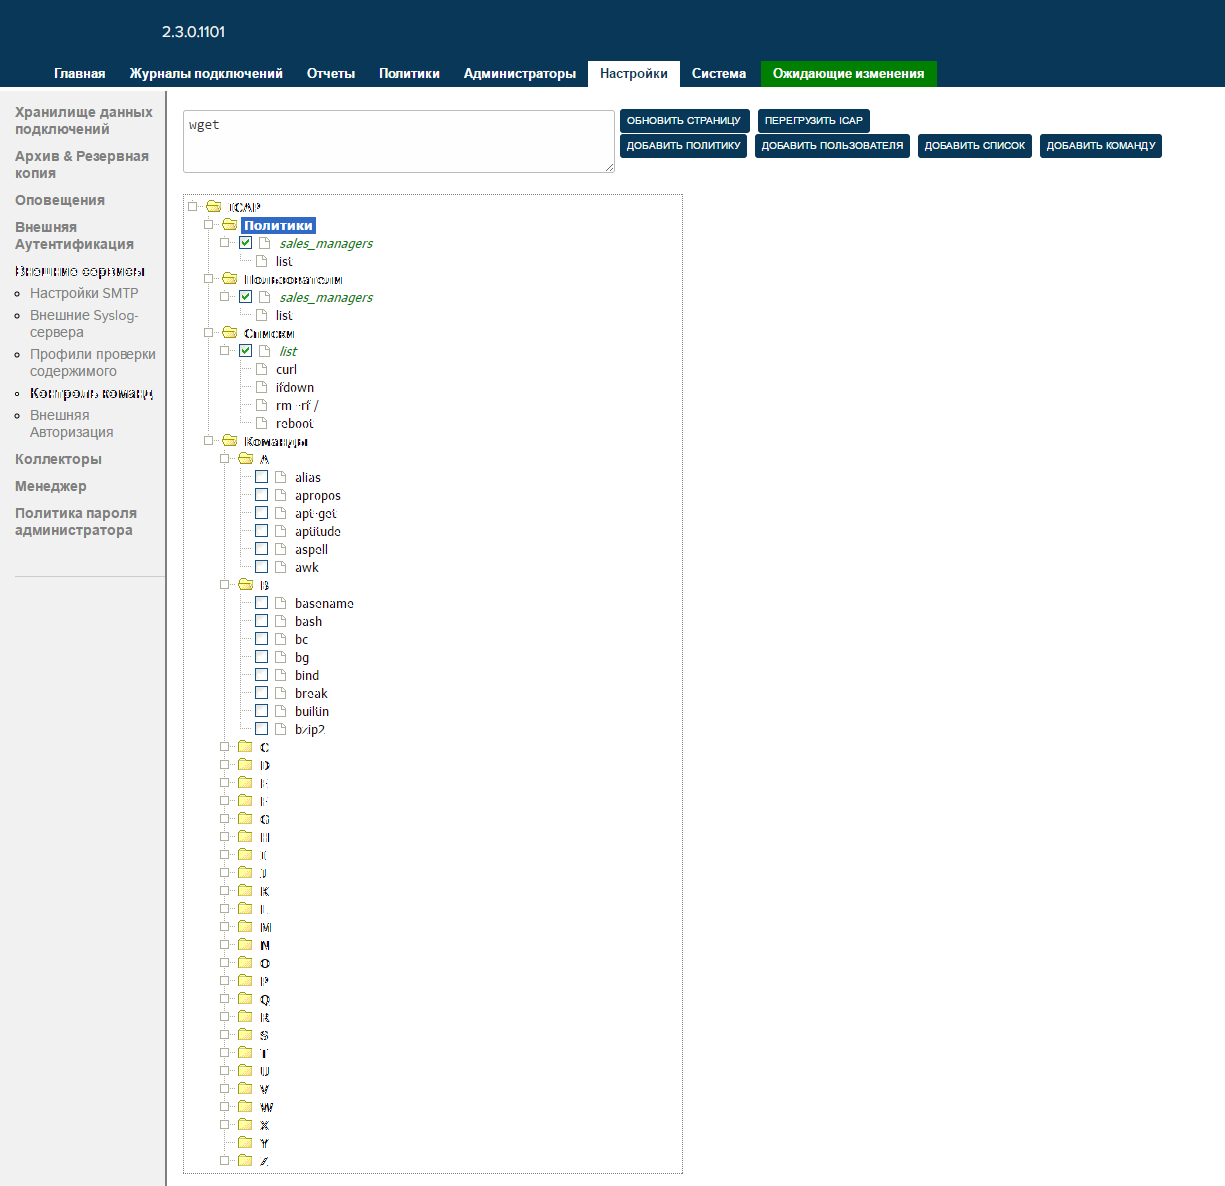Click the Добавить команду button
1225x1186 pixels.
[x=1100, y=146]
